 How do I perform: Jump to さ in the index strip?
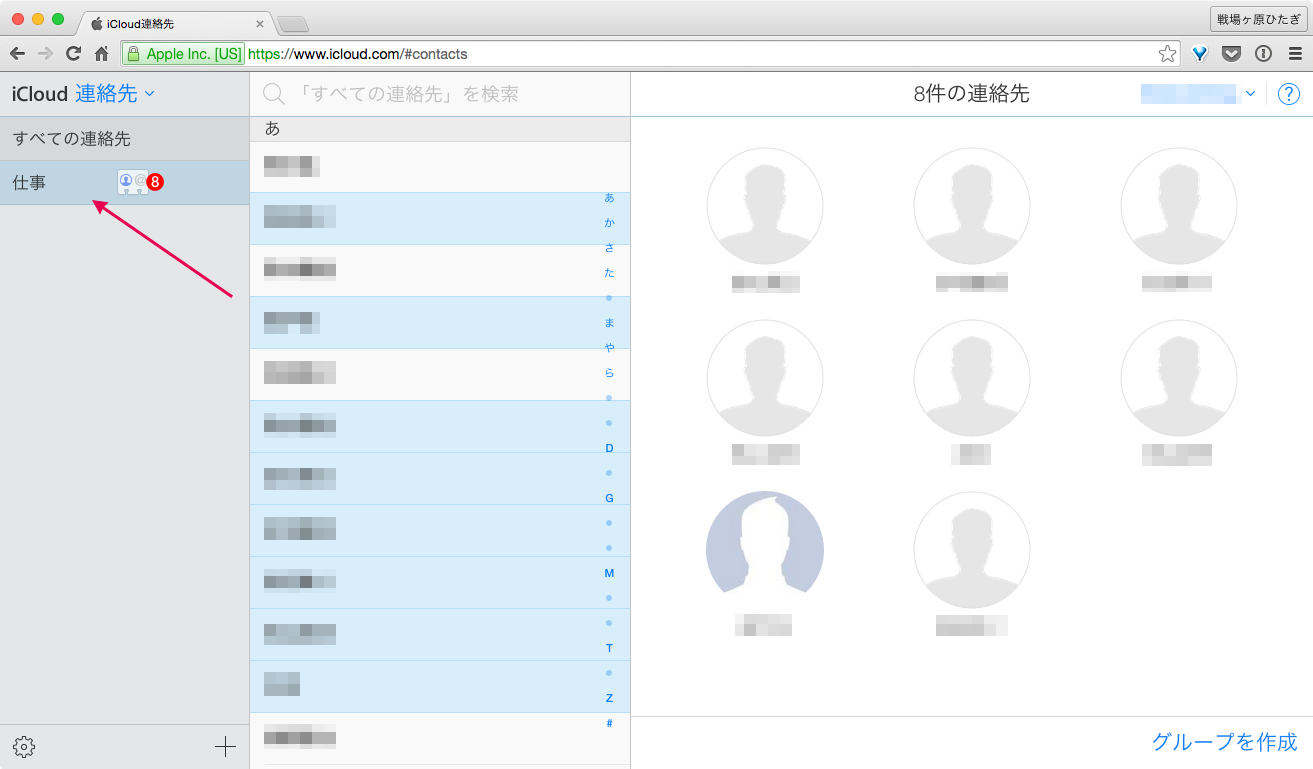pyautogui.click(x=609, y=248)
